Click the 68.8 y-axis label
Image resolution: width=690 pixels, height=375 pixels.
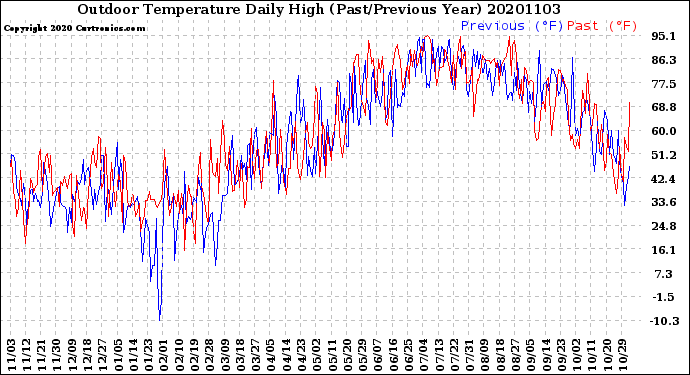[664, 107]
